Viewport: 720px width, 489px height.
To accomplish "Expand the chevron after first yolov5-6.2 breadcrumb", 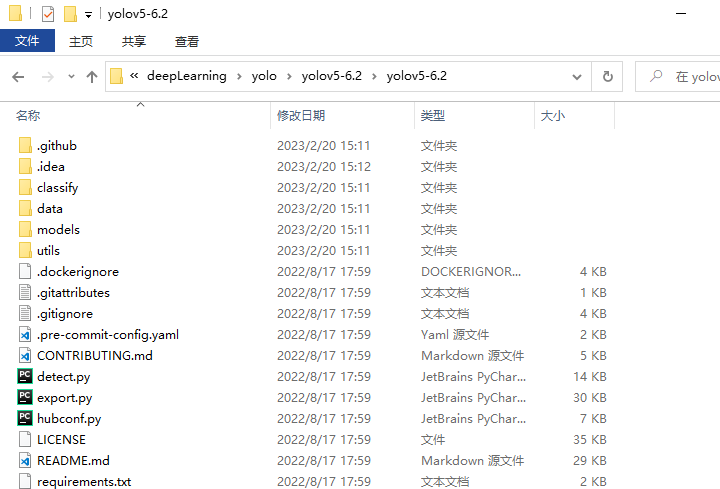I will [x=374, y=76].
